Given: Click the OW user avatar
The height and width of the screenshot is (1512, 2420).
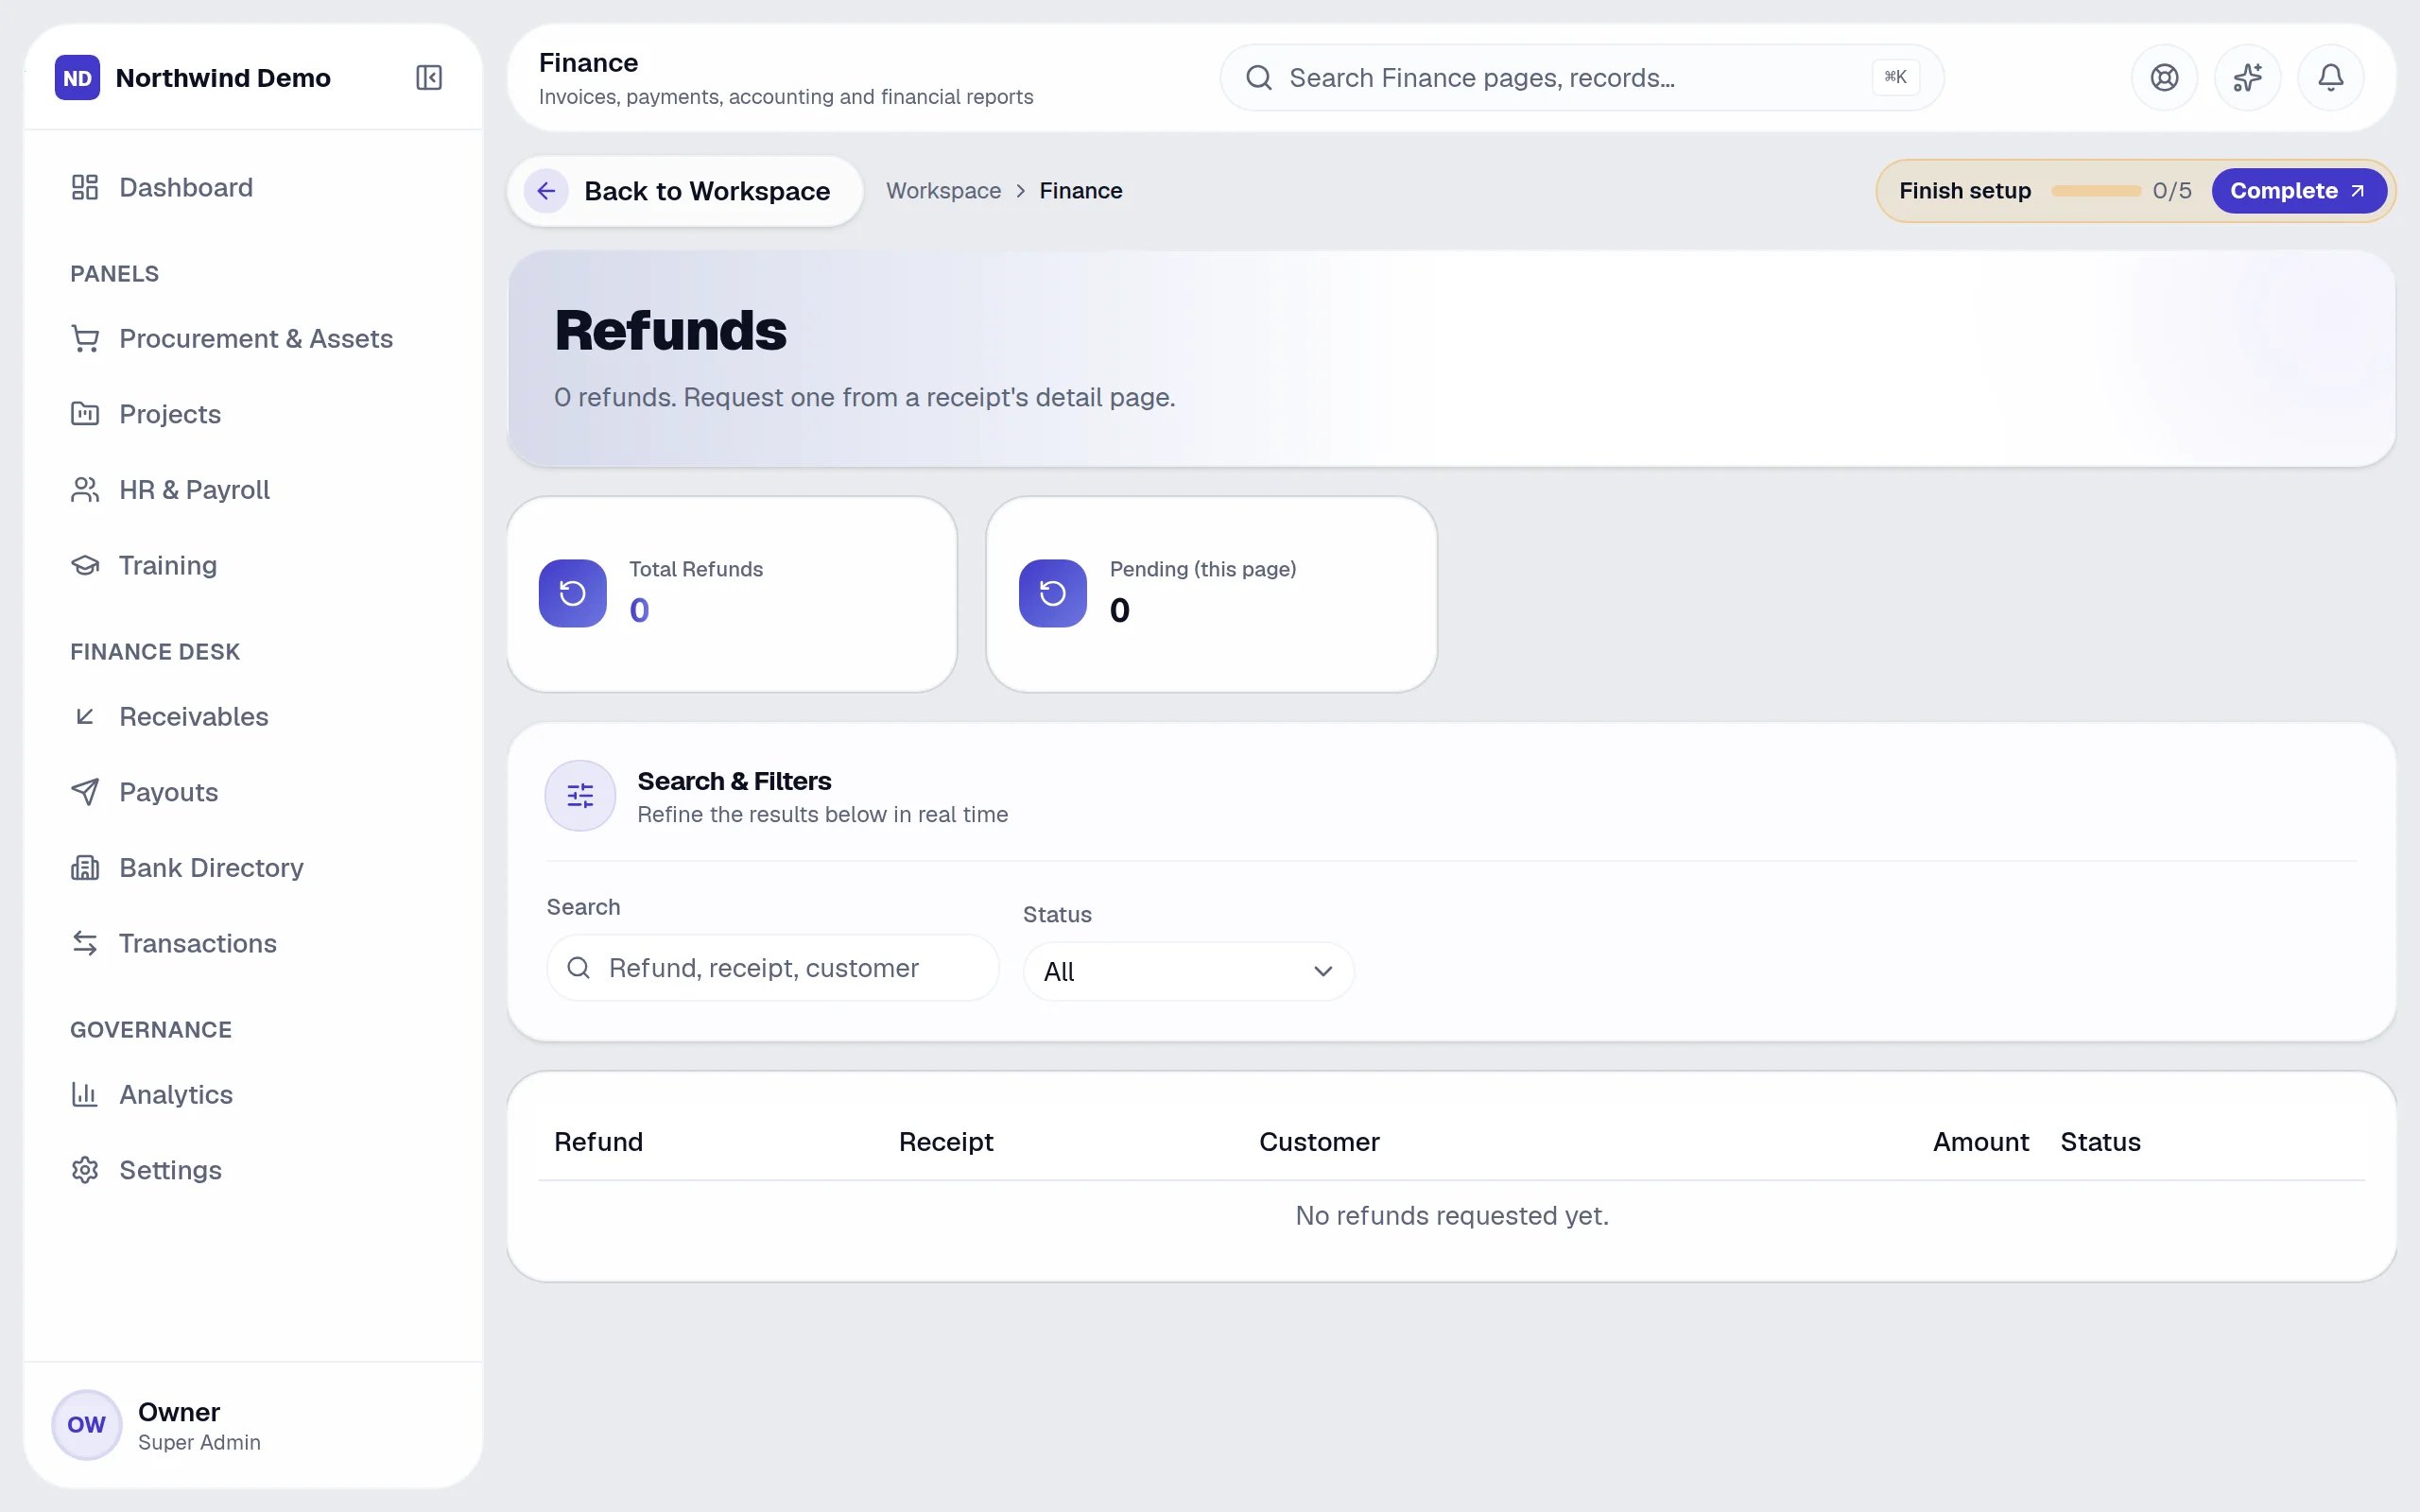Looking at the screenshot, I should [87, 1424].
